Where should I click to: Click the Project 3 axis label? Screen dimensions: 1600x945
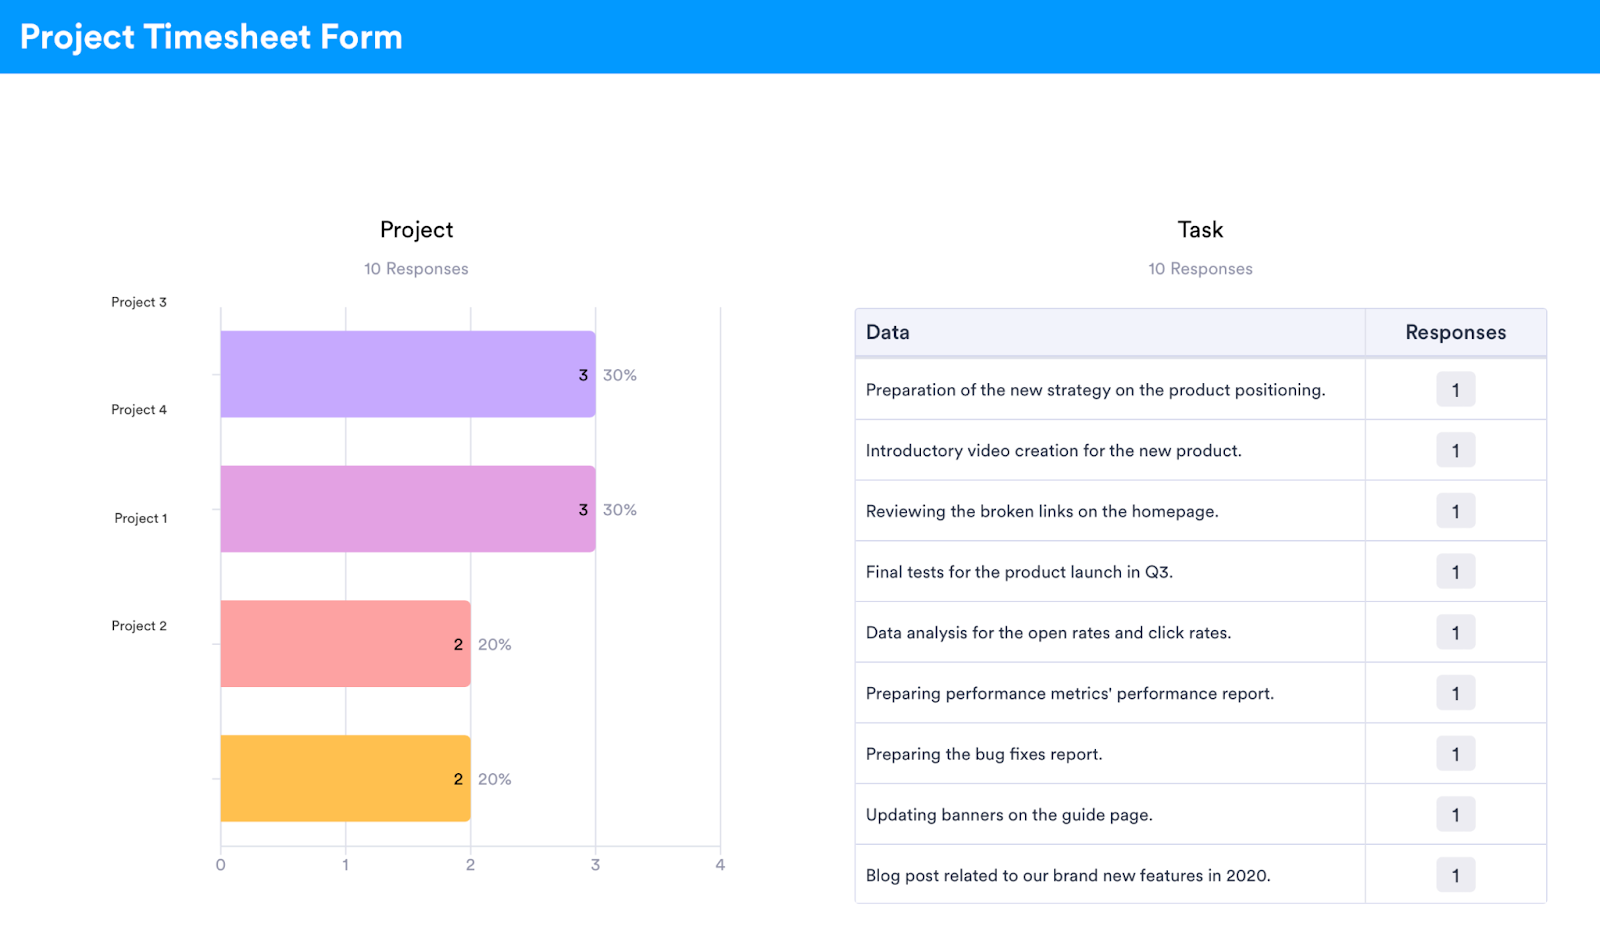click(139, 302)
